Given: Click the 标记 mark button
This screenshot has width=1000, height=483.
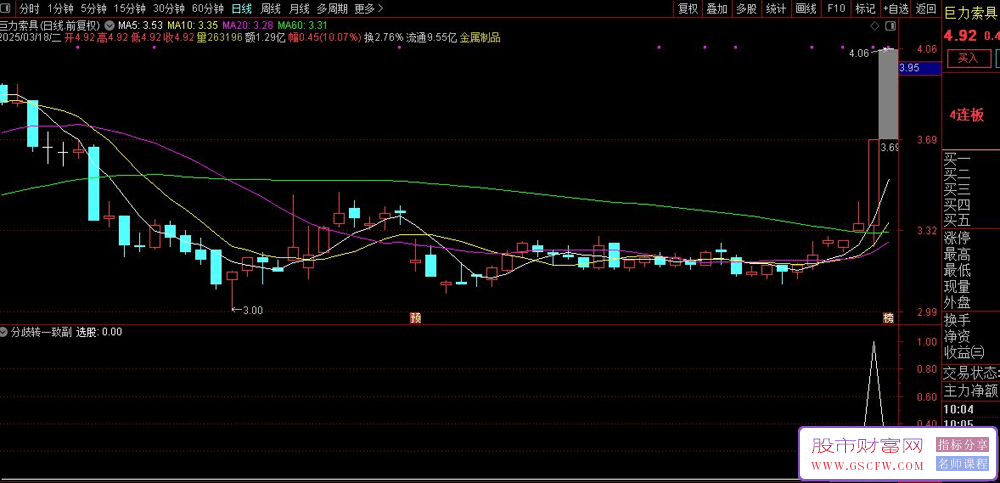Looking at the screenshot, I should (x=865, y=8).
